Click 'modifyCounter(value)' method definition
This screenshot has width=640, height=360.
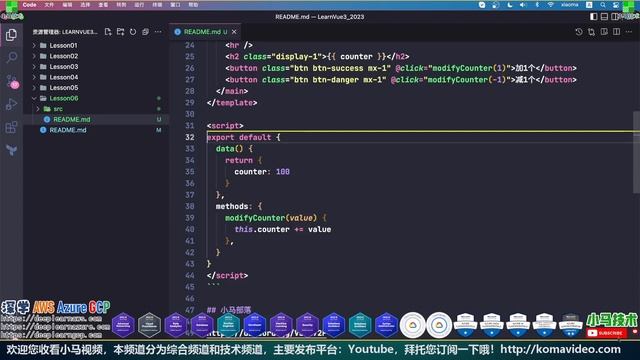pos(271,218)
